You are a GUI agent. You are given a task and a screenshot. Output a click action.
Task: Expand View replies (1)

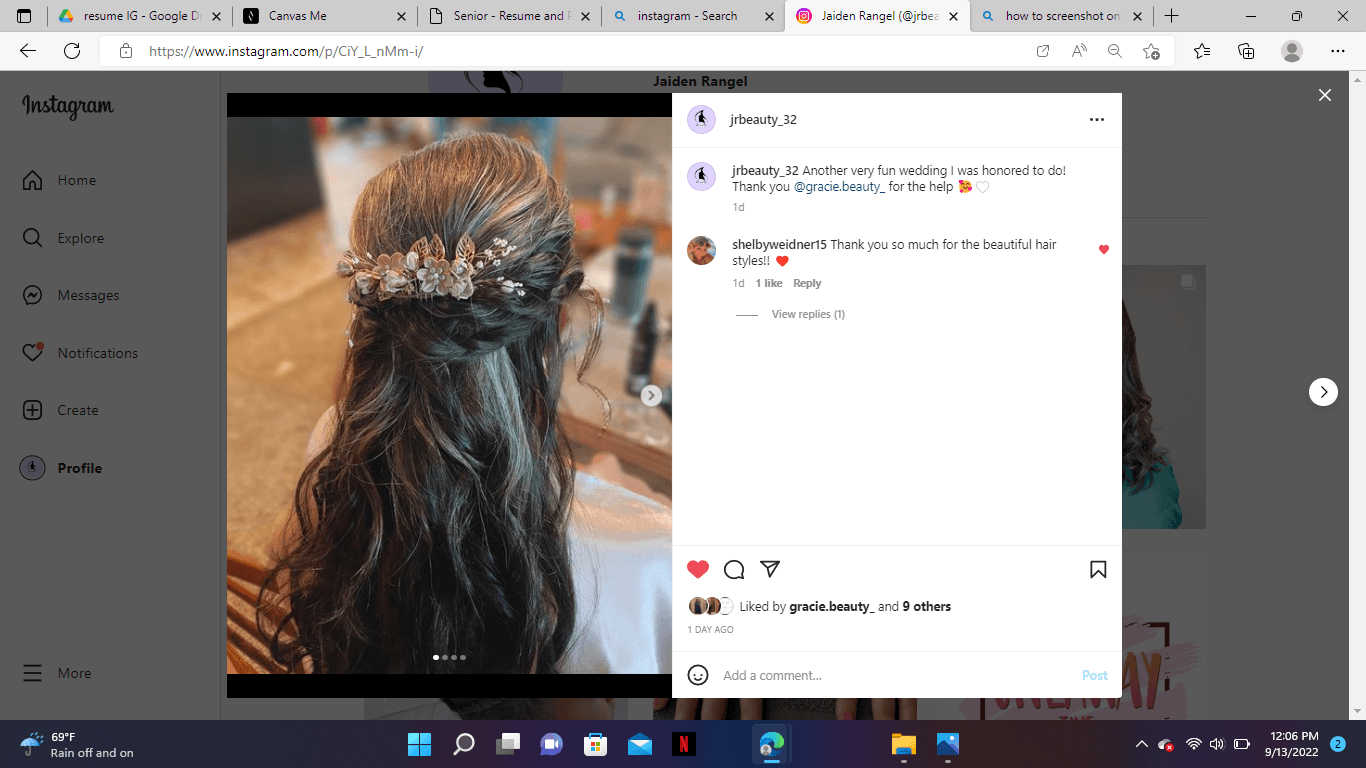[808, 314]
